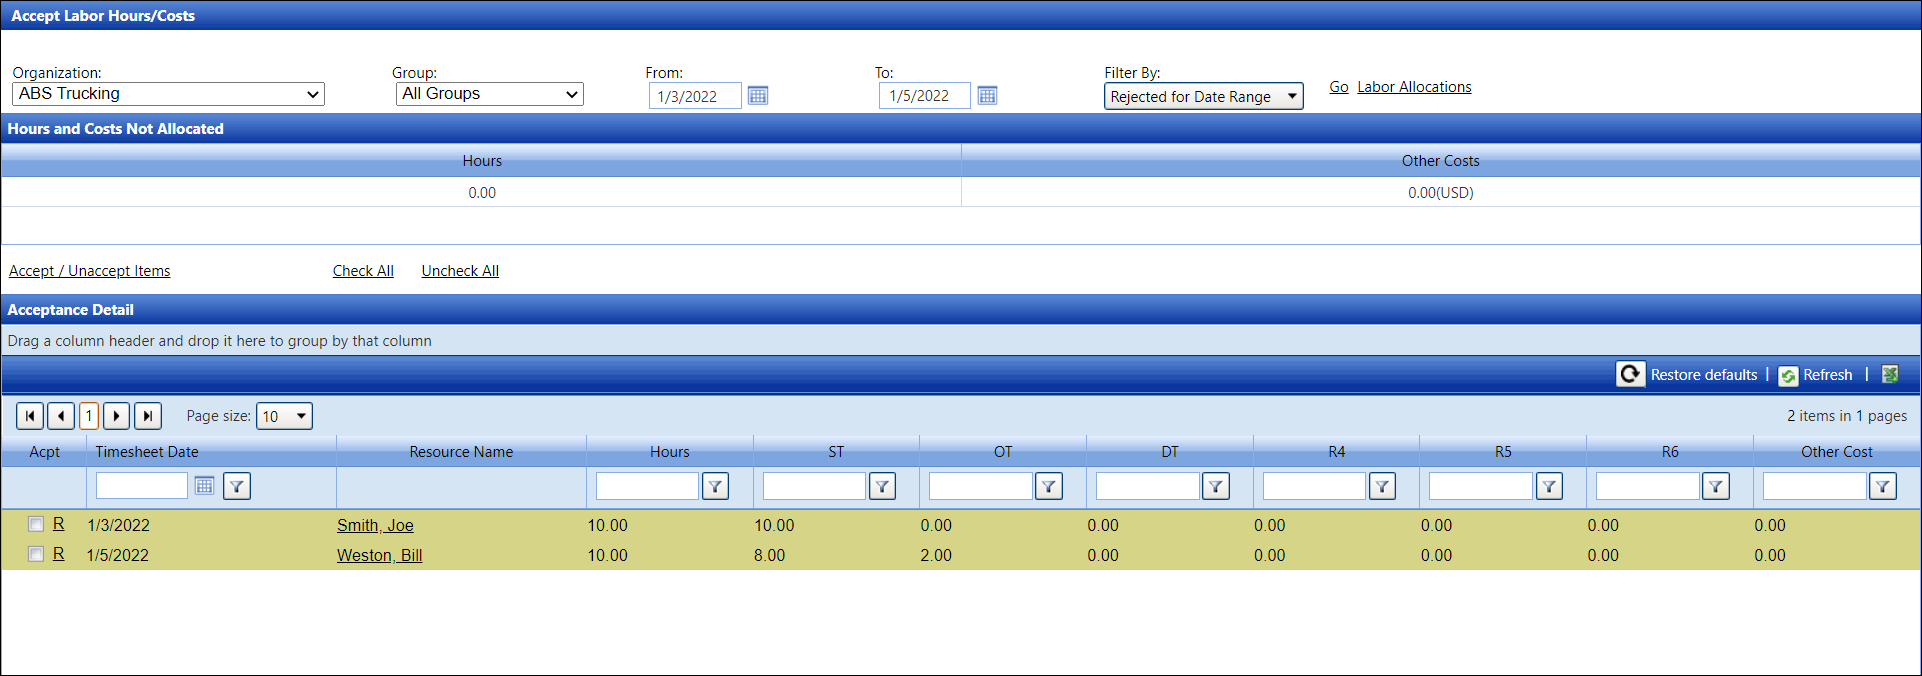The image size is (1922, 676).
Task: Export the grid to Excel icon
Action: point(1890,374)
